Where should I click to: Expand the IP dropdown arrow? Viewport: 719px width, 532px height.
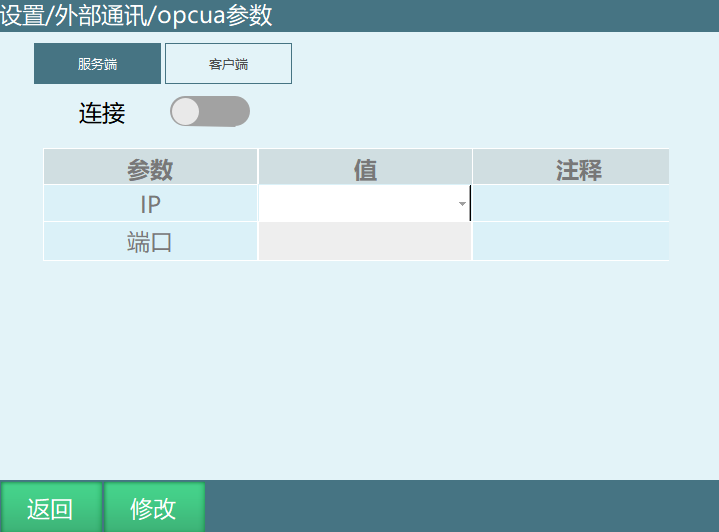[x=462, y=204]
